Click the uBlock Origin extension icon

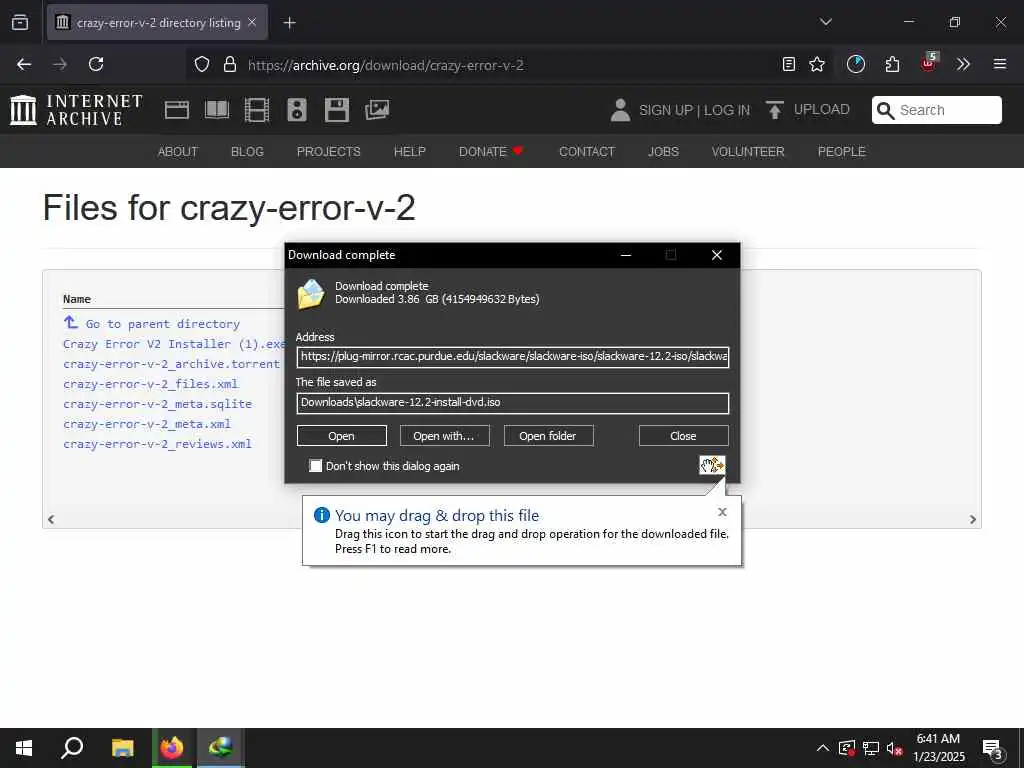929,63
